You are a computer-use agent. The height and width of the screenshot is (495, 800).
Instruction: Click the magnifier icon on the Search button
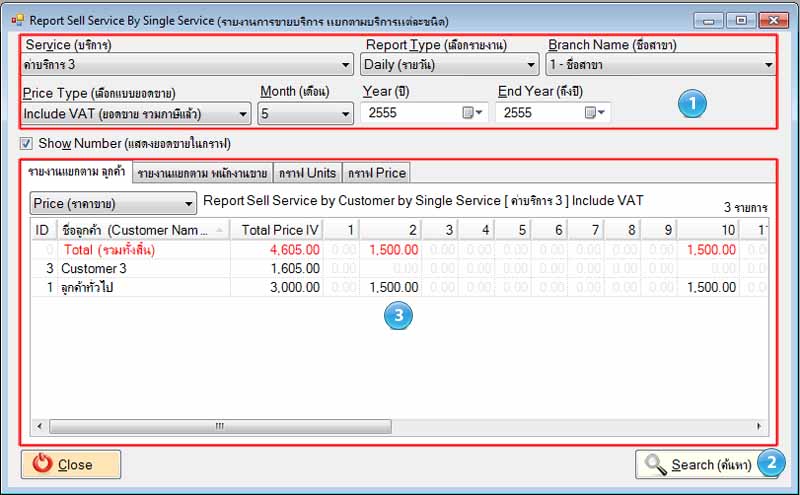point(656,464)
